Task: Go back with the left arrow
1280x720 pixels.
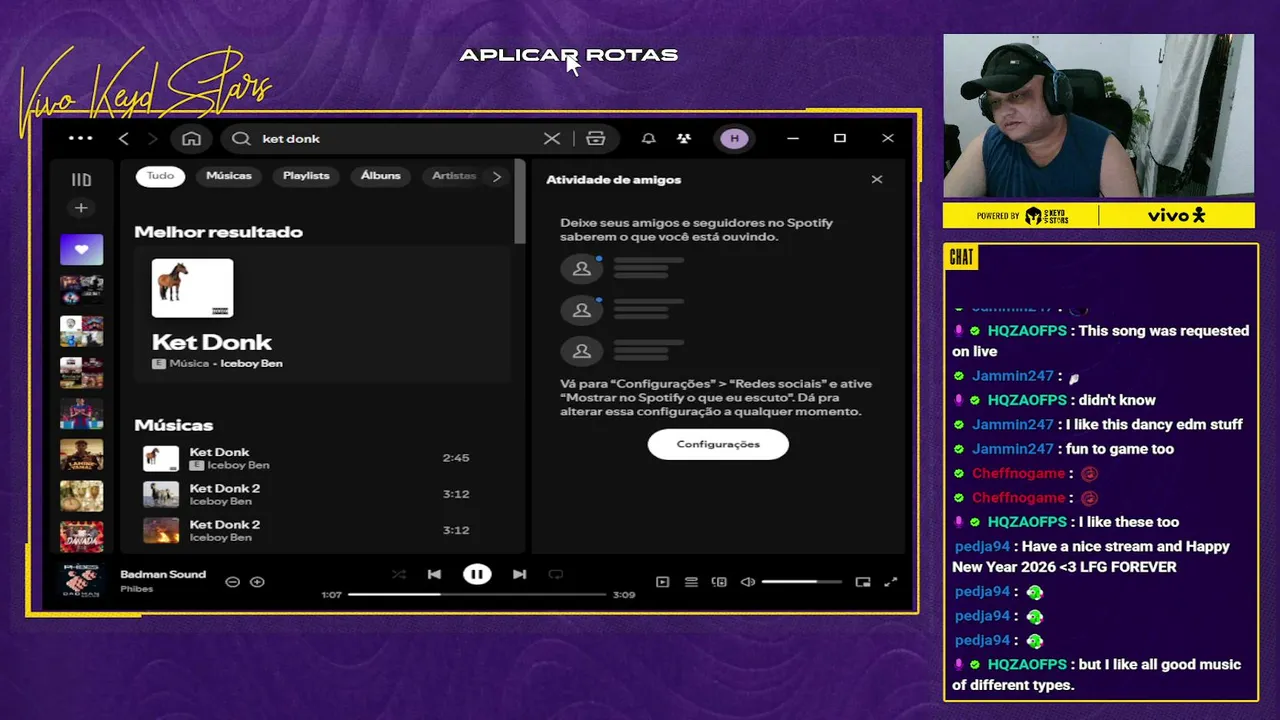Action: [124, 138]
